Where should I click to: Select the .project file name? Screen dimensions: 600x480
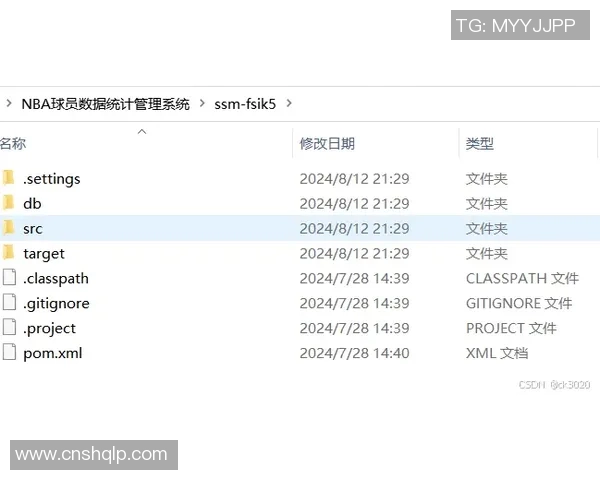[x=49, y=328]
